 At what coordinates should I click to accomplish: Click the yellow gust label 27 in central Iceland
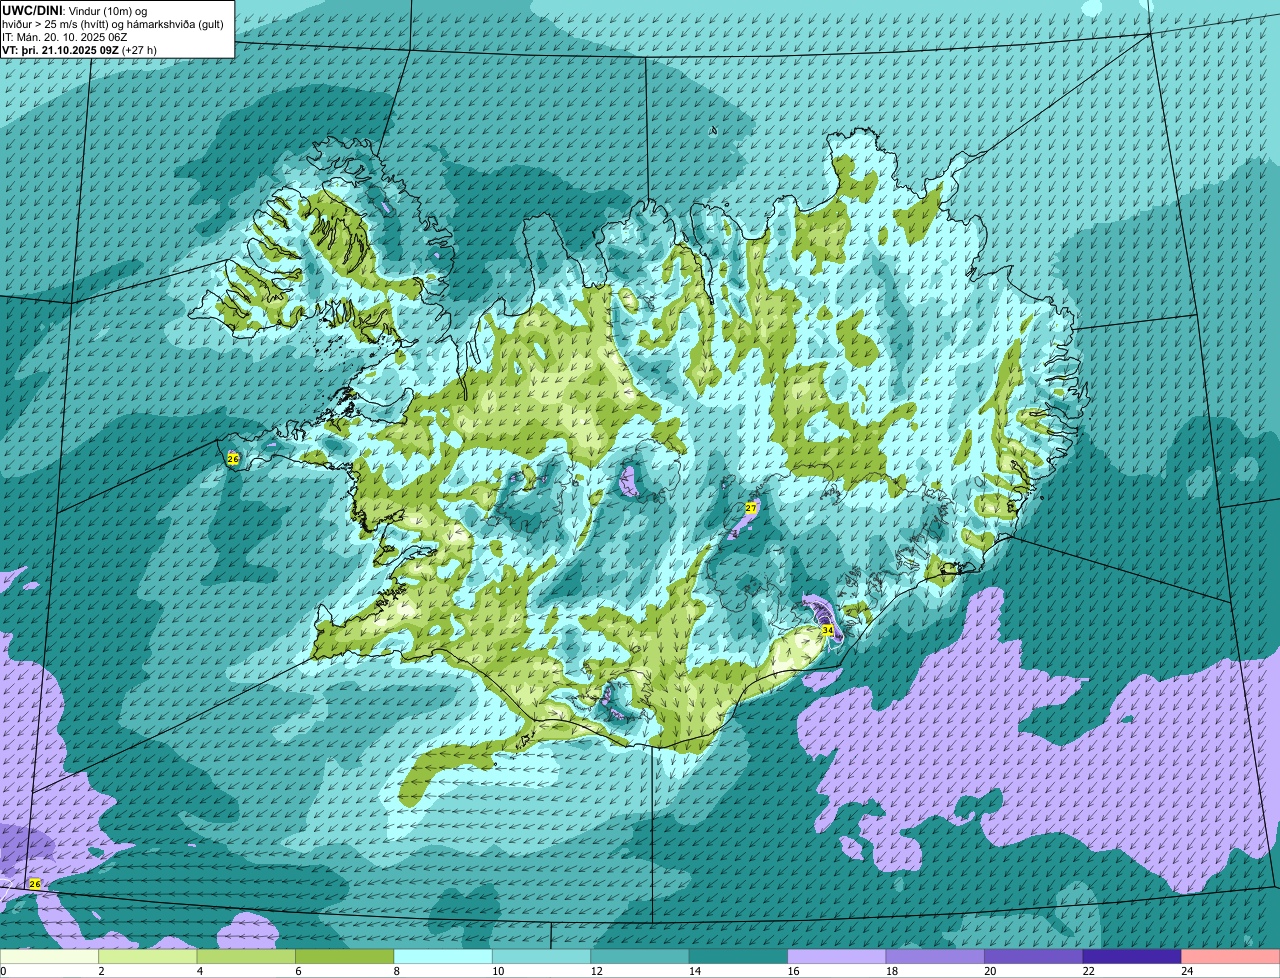[x=751, y=508]
